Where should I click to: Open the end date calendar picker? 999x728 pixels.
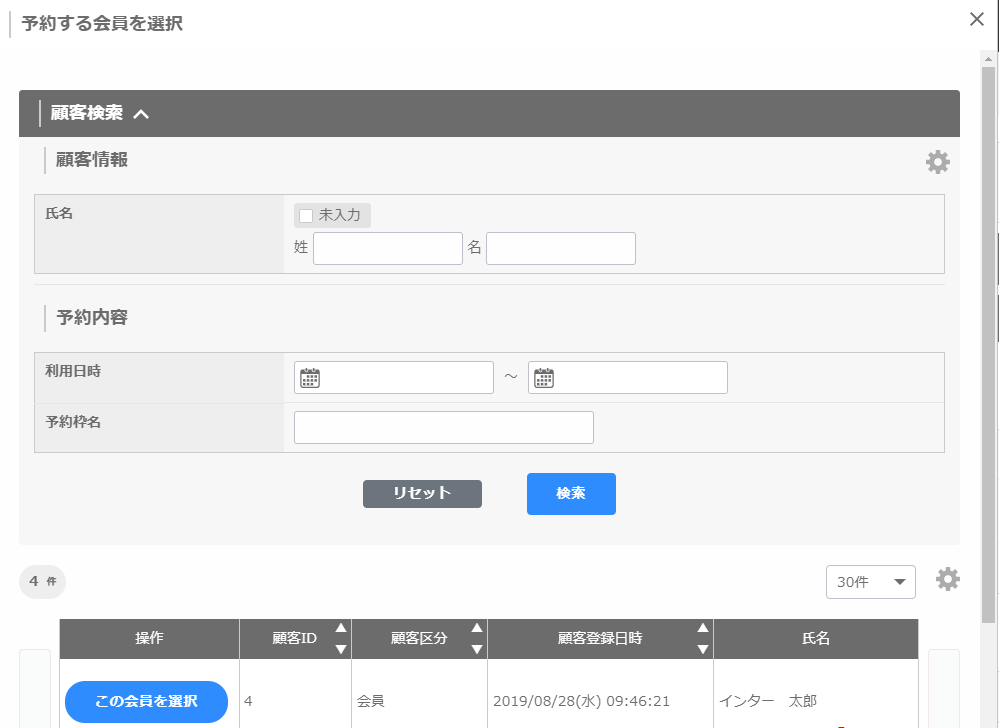pos(544,378)
